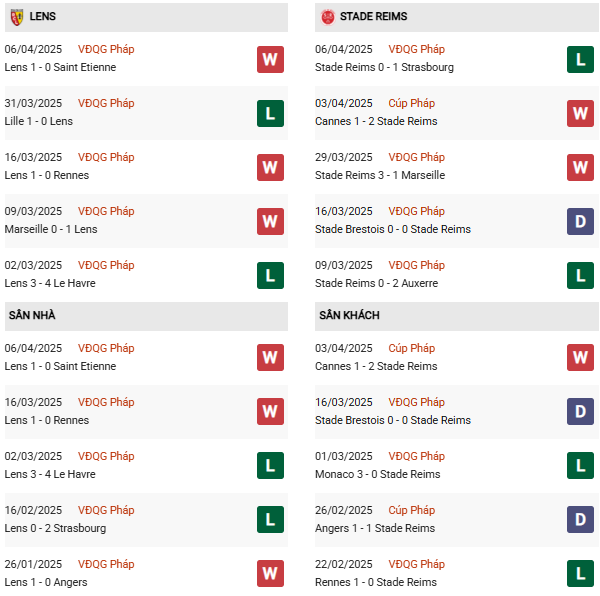600x596 pixels.
Task: Click the W badge beside Marseille 0 - 1 Lens
Action: point(270,221)
